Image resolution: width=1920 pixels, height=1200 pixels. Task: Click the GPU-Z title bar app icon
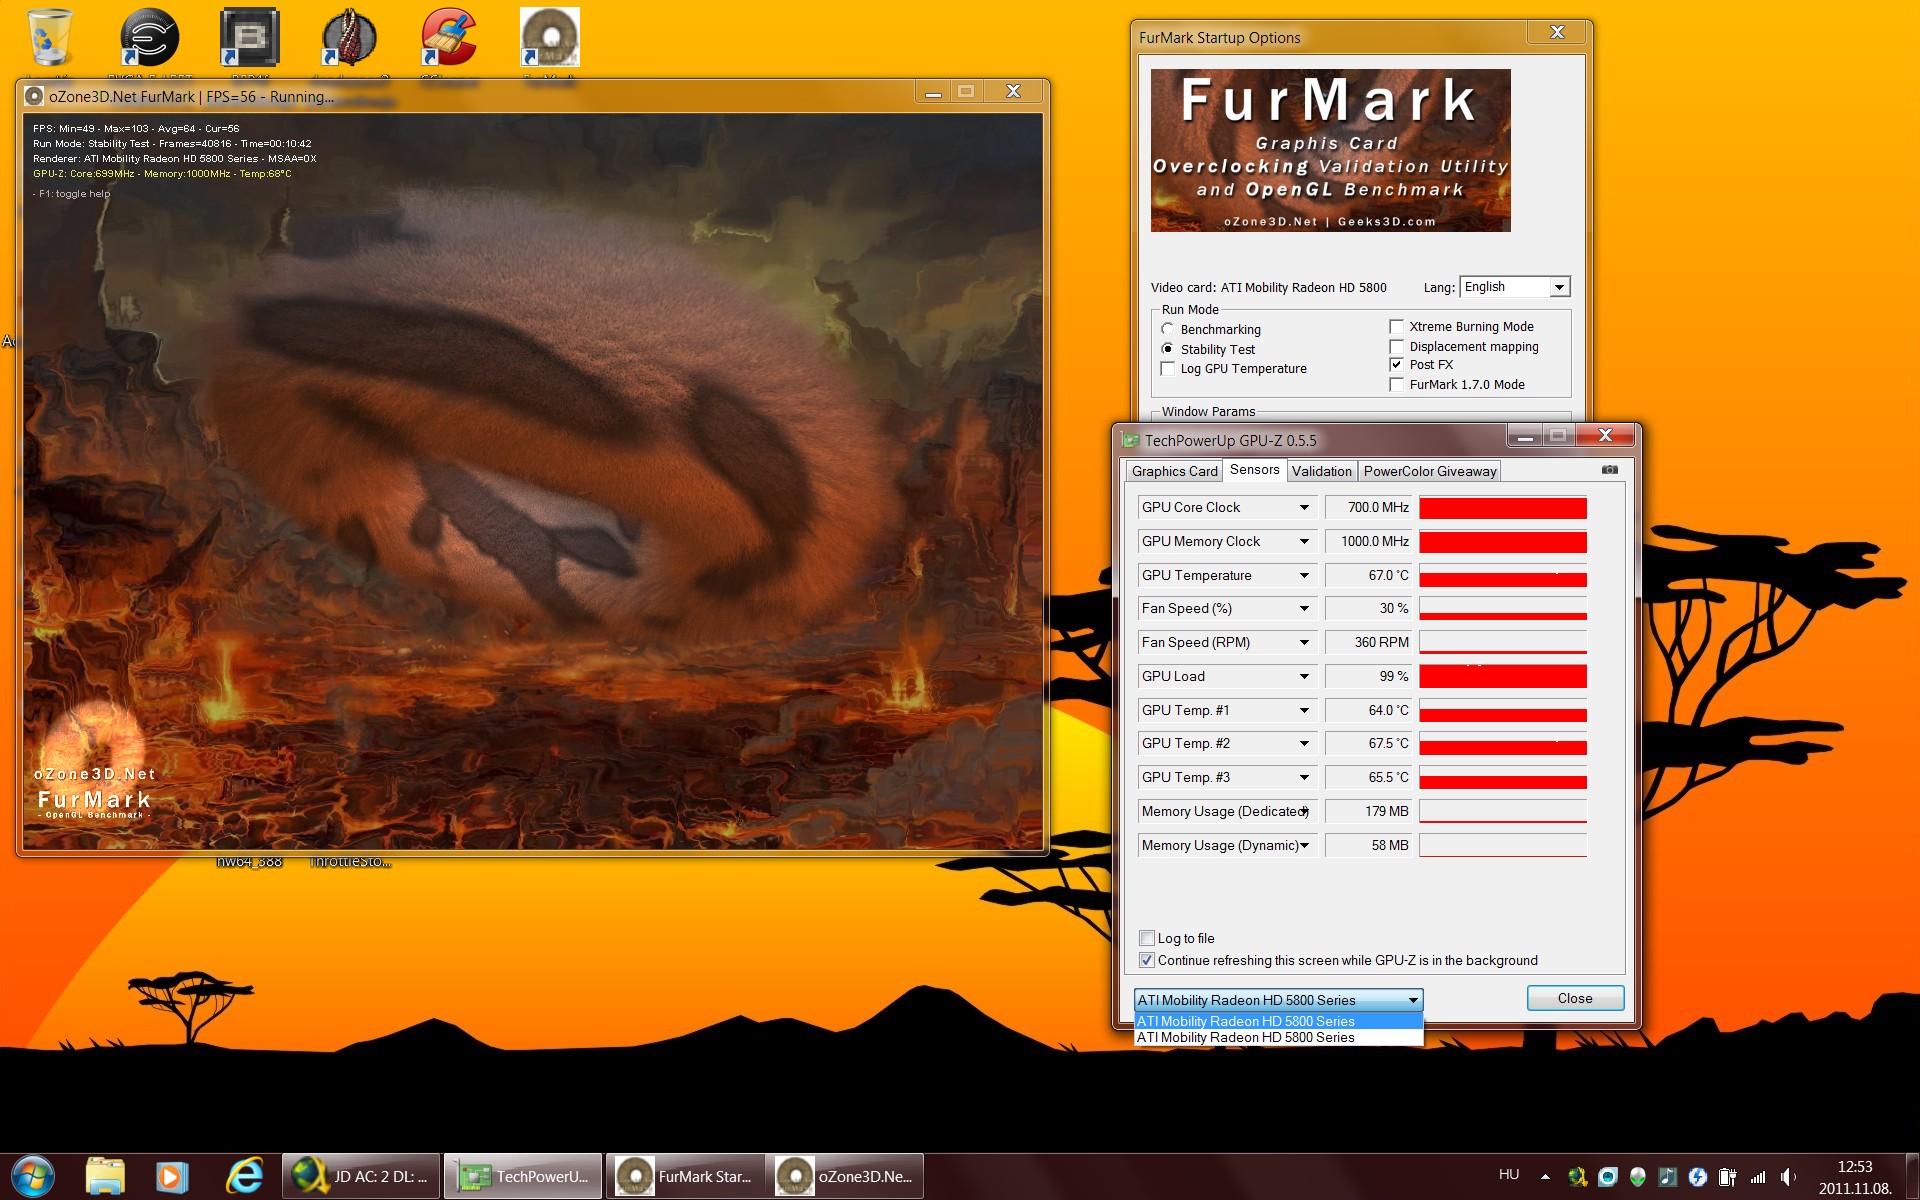click(1130, 440)
